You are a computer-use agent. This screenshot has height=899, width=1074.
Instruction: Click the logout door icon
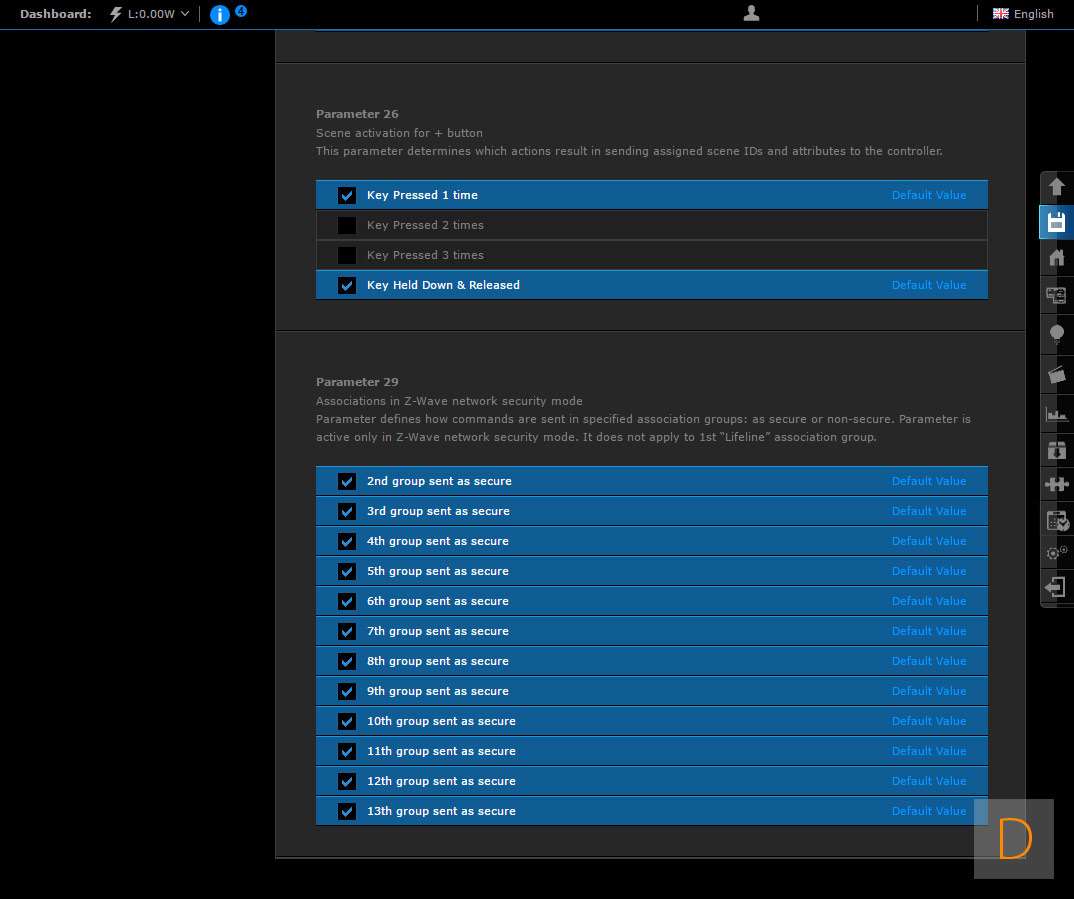[x=1056, y=587]
